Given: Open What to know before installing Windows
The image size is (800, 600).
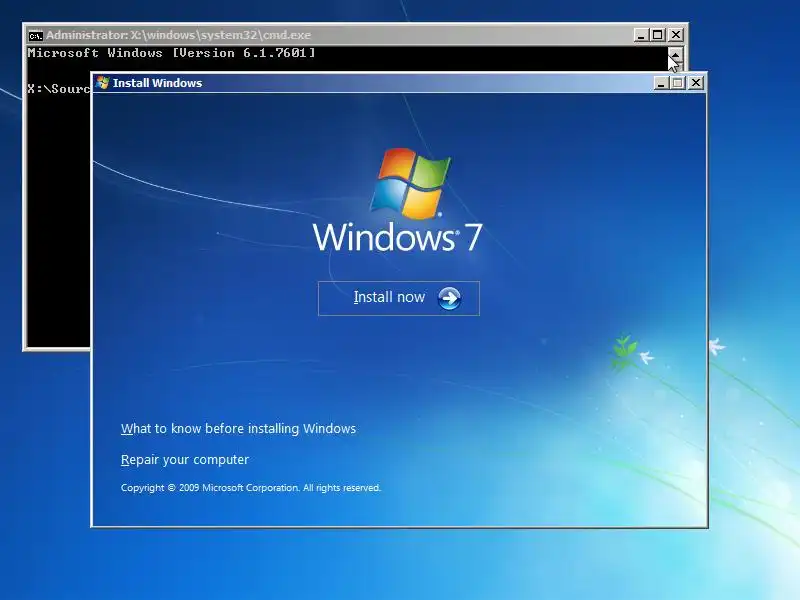Looking at the screenshot, I should [238, 429].
